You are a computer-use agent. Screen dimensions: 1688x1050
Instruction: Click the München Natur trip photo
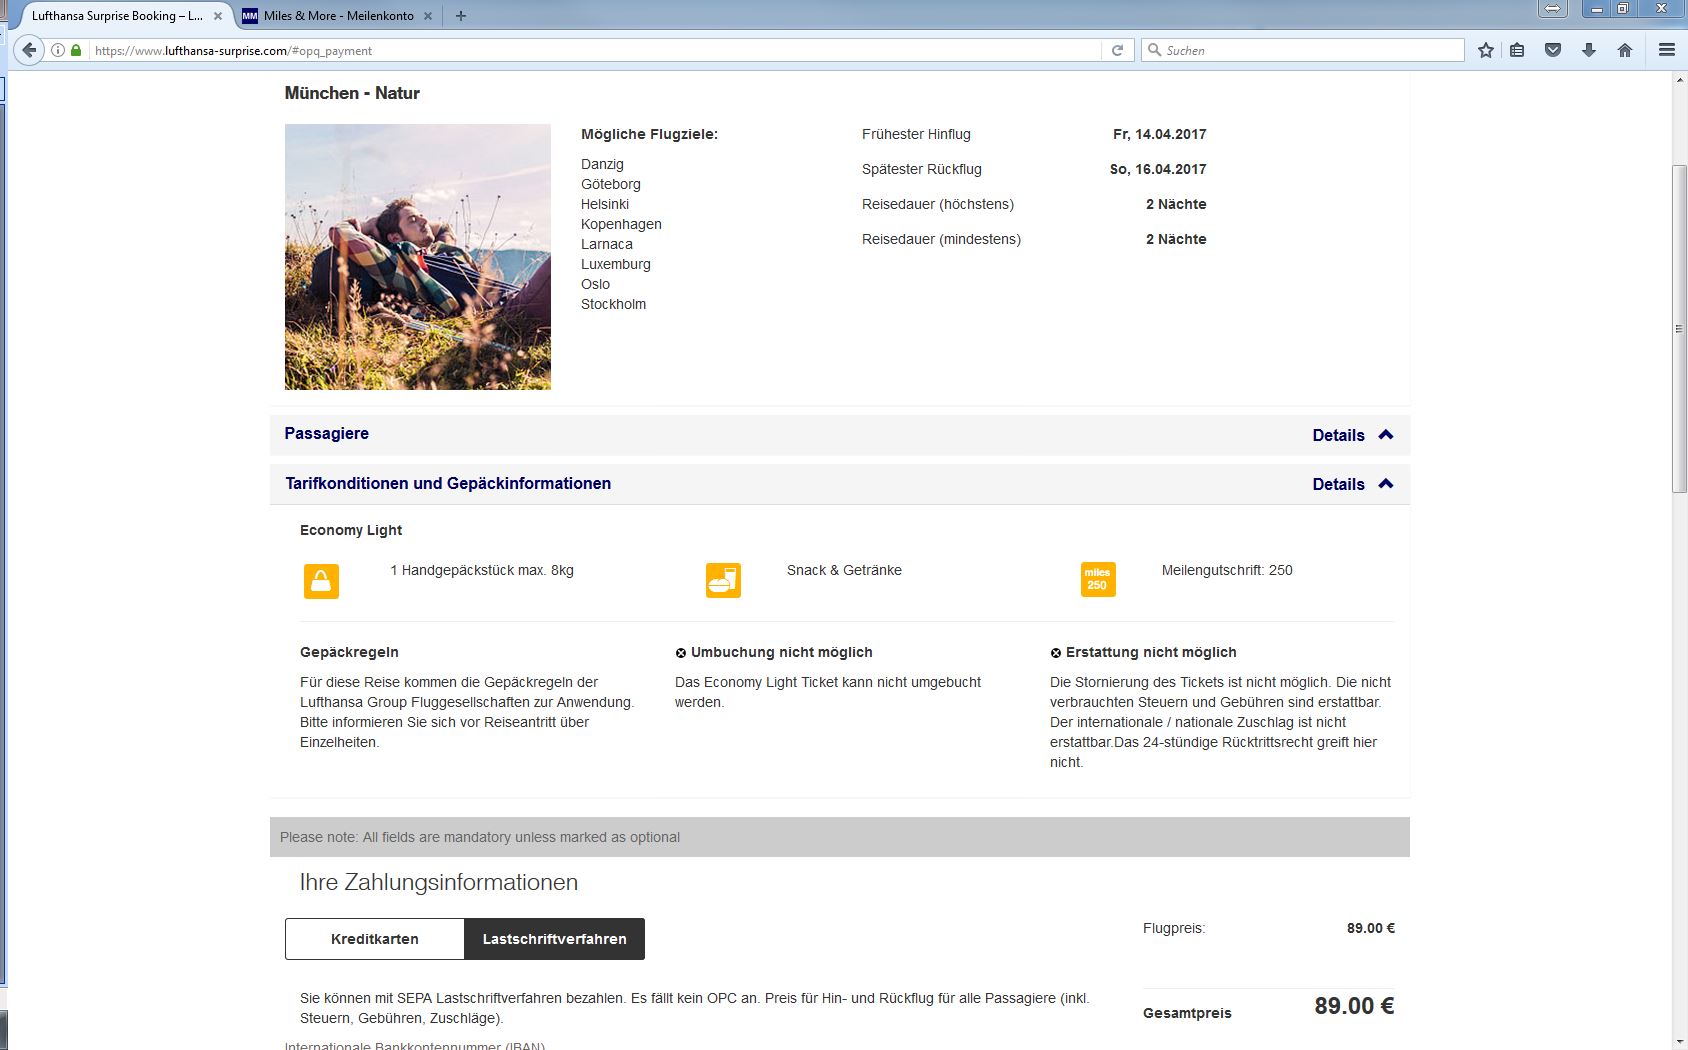pos(417,257)
